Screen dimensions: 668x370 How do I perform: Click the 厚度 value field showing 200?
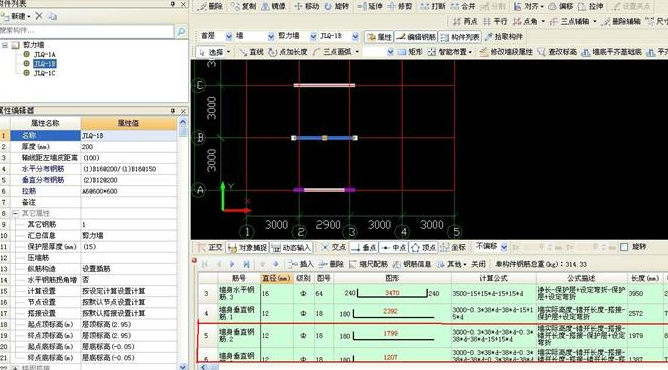point(129,146)
